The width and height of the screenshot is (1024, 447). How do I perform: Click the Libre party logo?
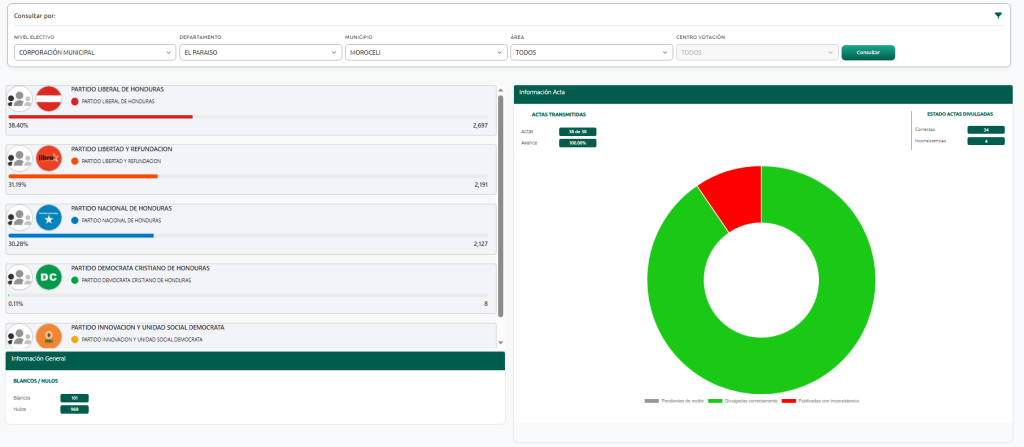coord(49,158)
